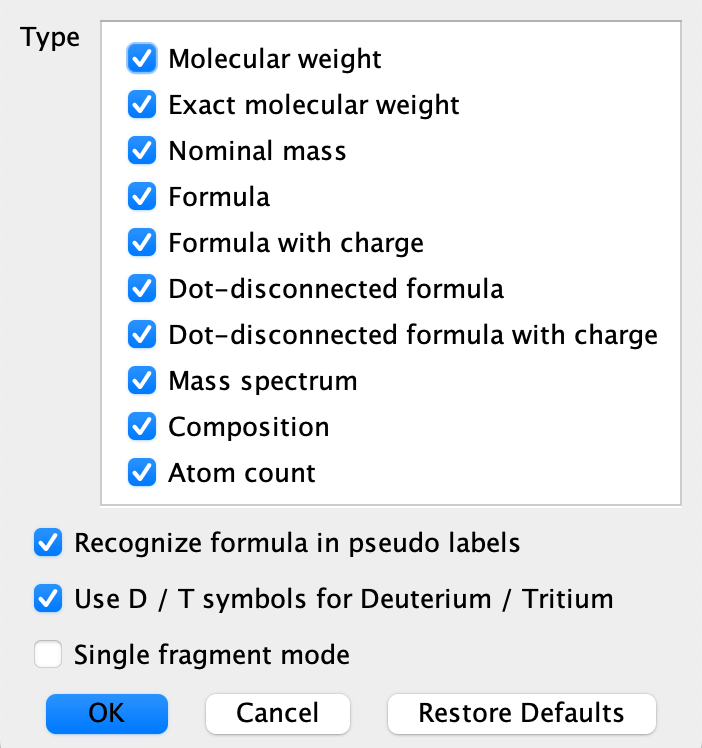Disable the Nominal mass option checkbox
702x748 pixels.
click(x=143, y=151)
